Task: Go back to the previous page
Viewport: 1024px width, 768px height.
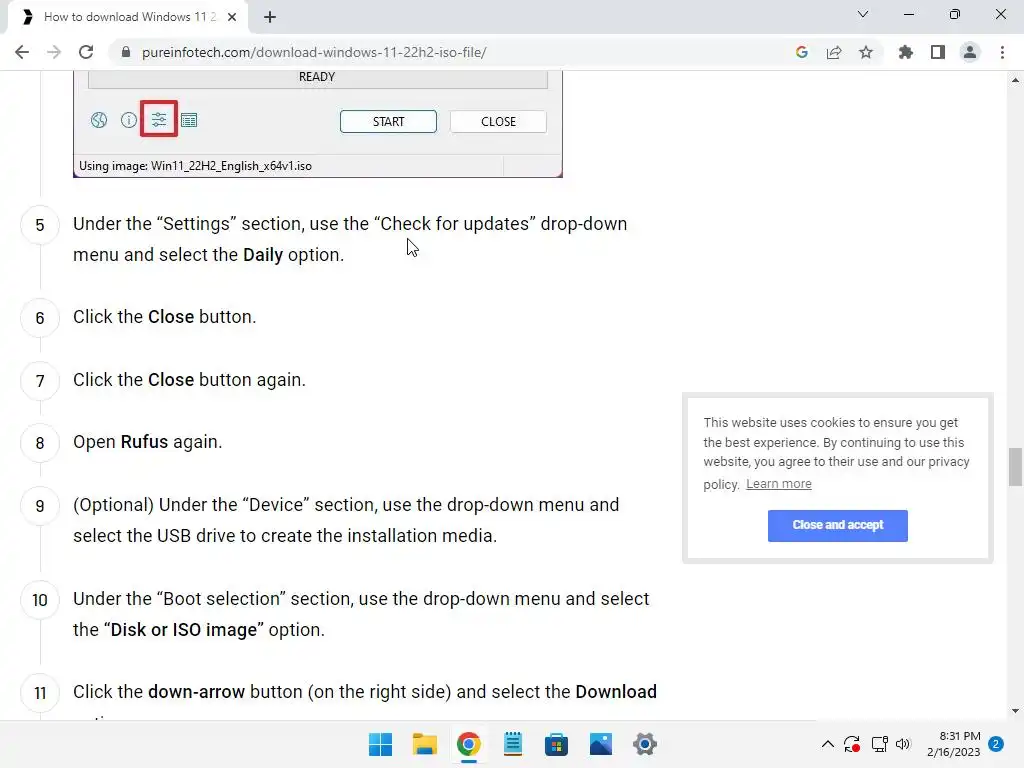Action: click(22, 52)
